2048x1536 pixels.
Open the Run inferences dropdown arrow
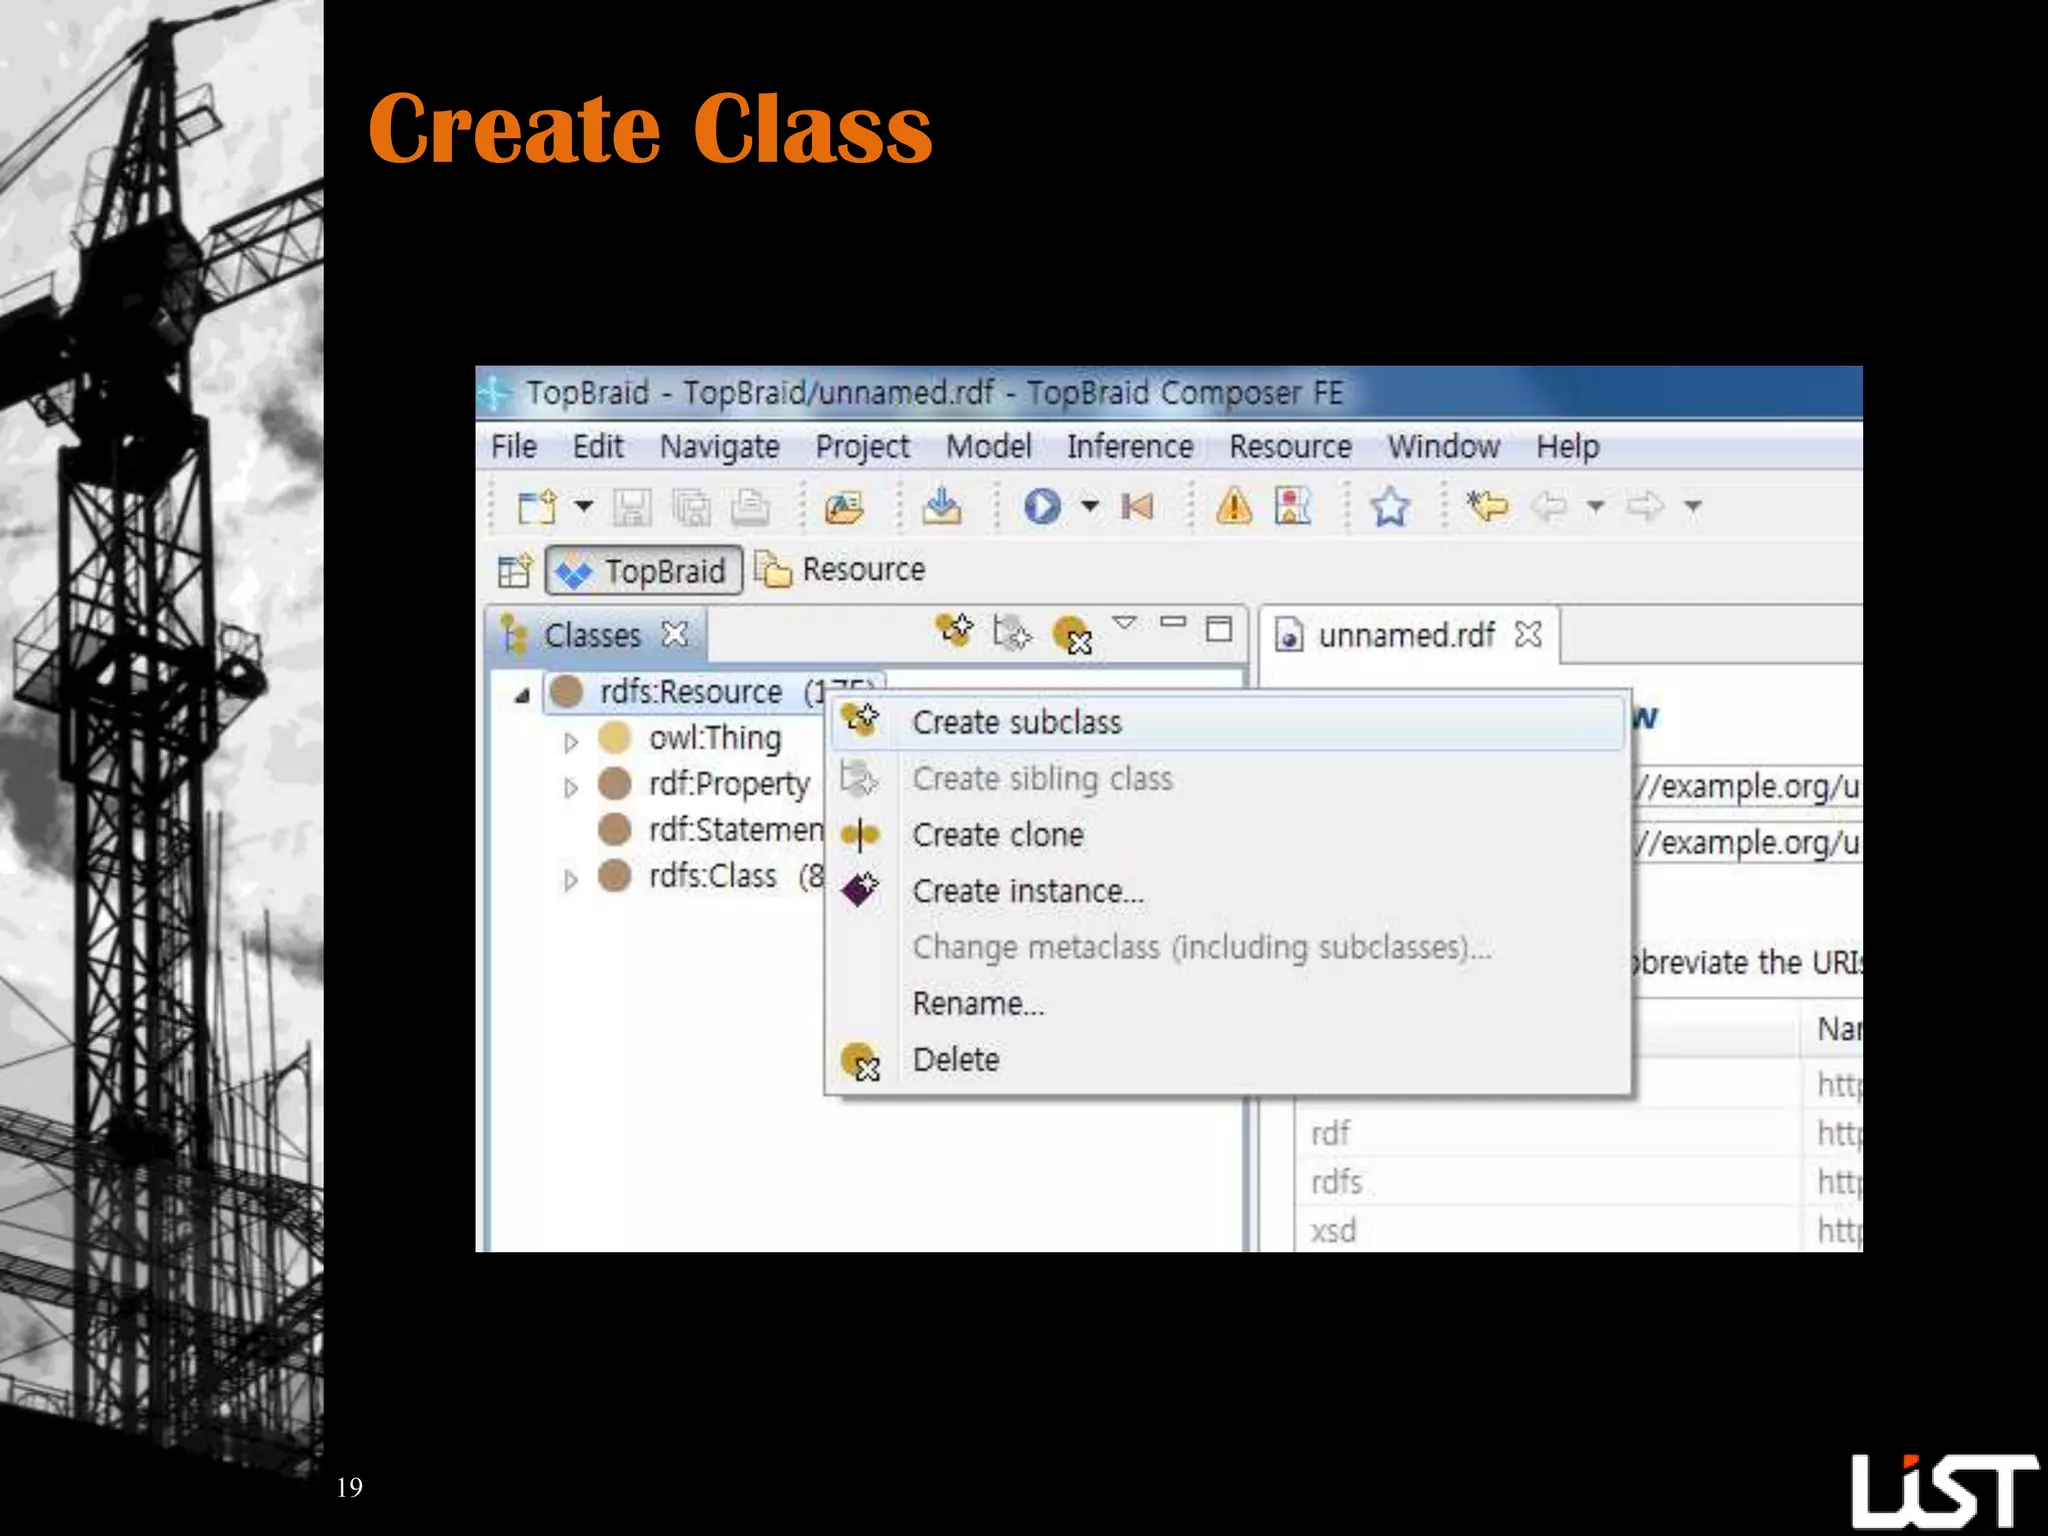click(1090, 505)
